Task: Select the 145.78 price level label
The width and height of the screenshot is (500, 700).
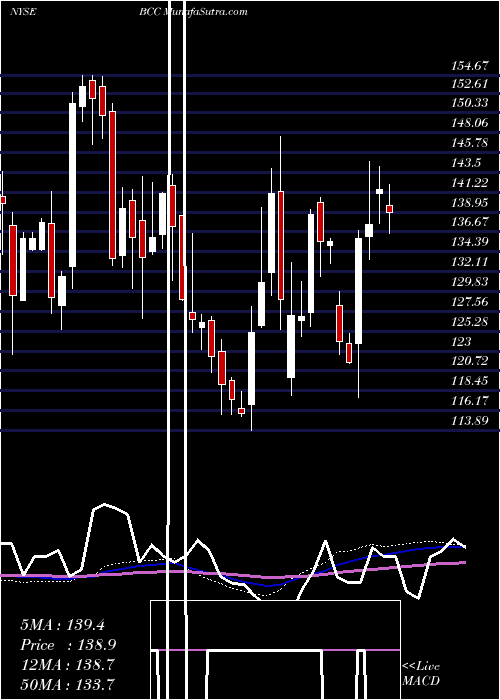Action: [470, 142]
